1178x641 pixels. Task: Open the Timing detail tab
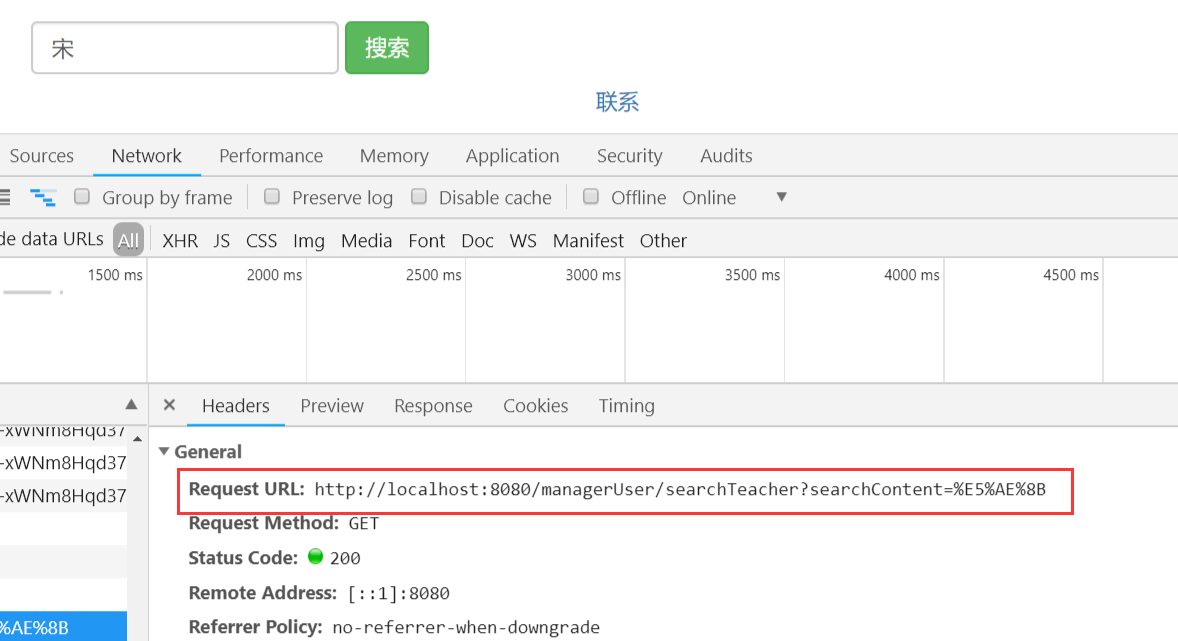(x=627, y=406)
